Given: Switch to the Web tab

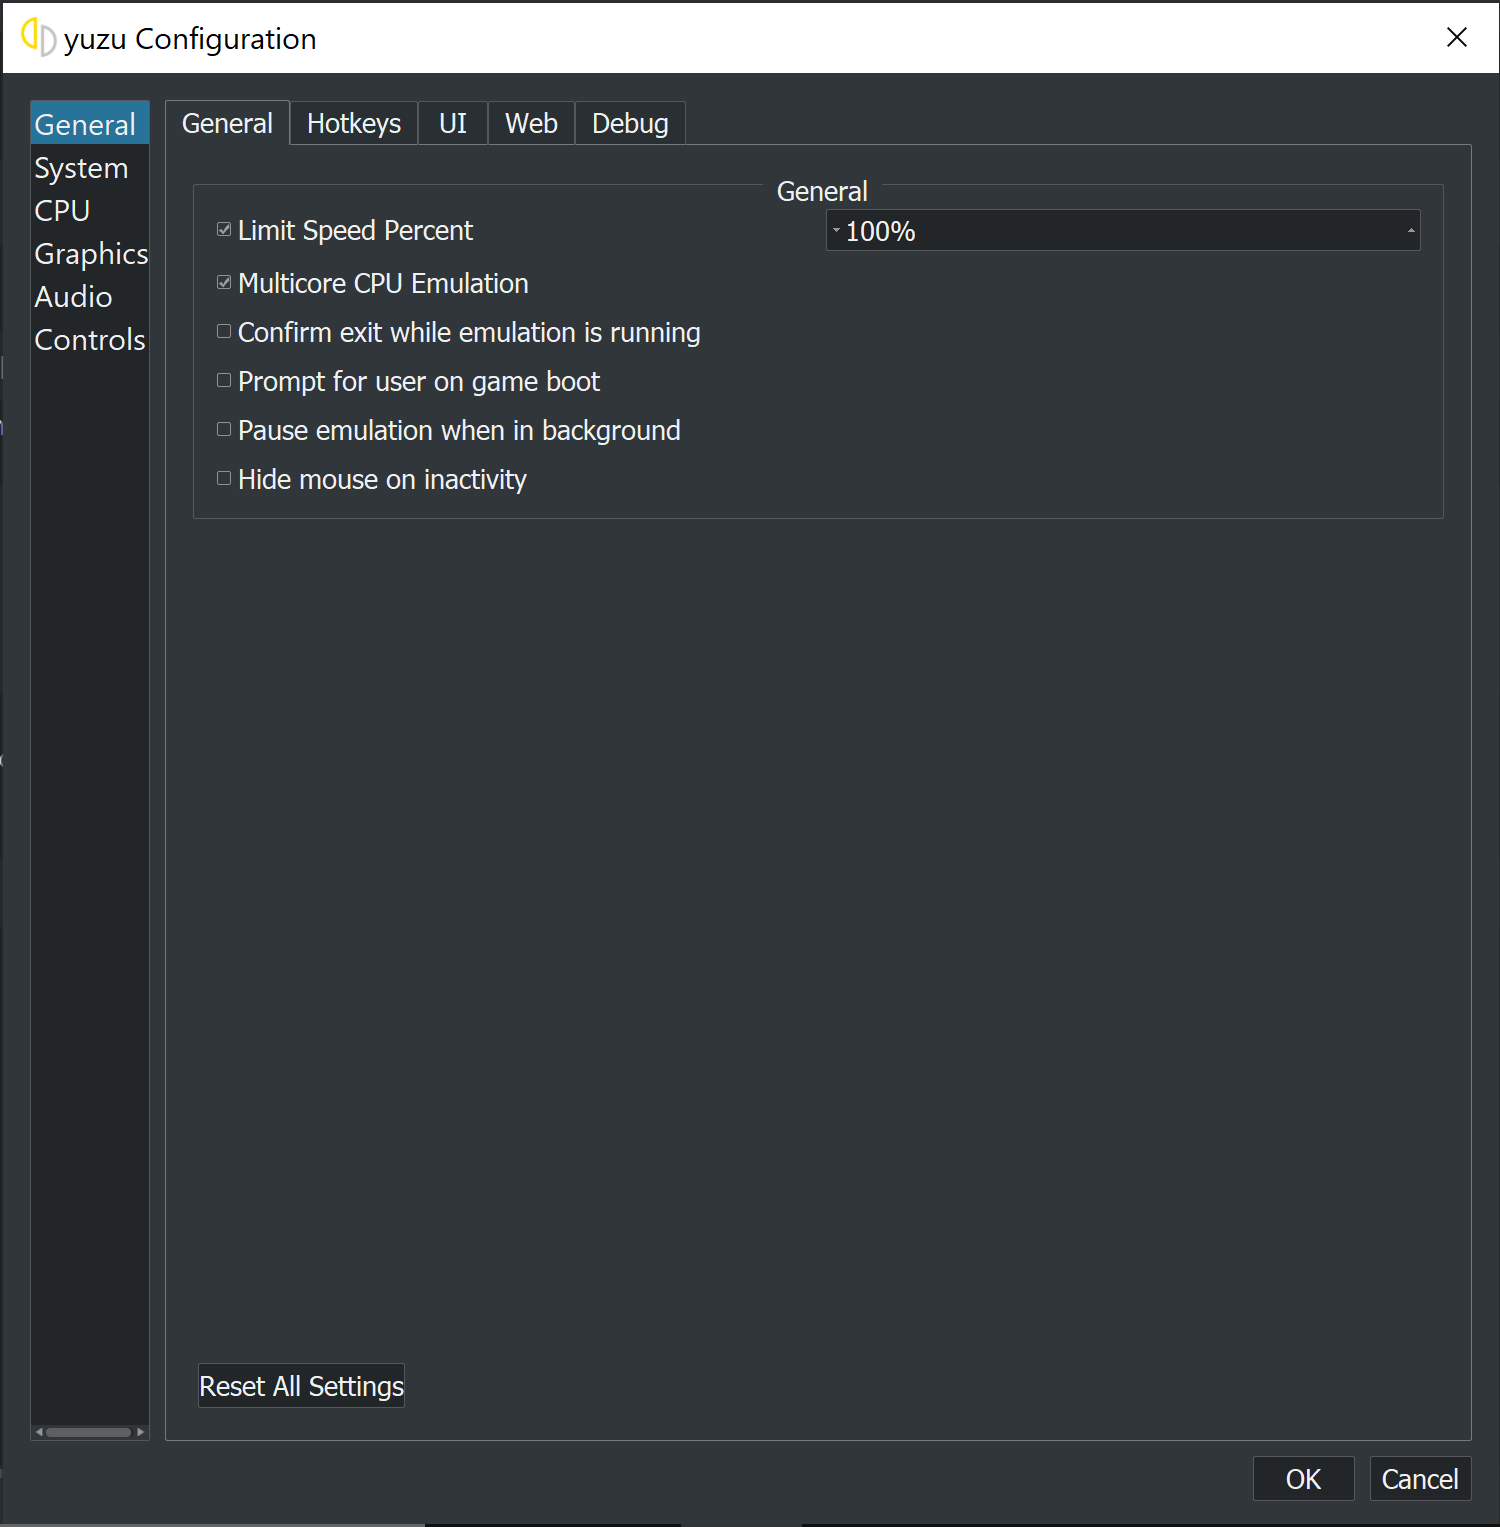Looking at the screenshot, I should pos(531,123).
